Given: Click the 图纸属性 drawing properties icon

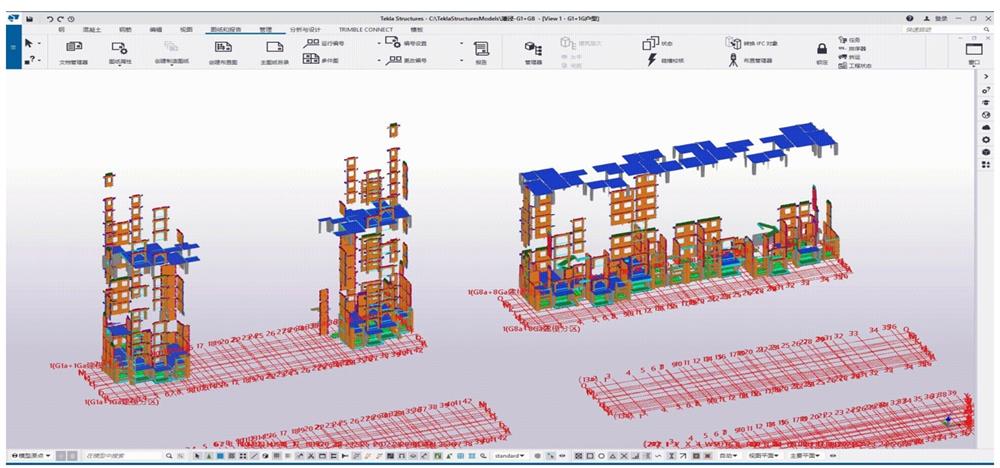Looking at the screenshot, I should [119, 48].
